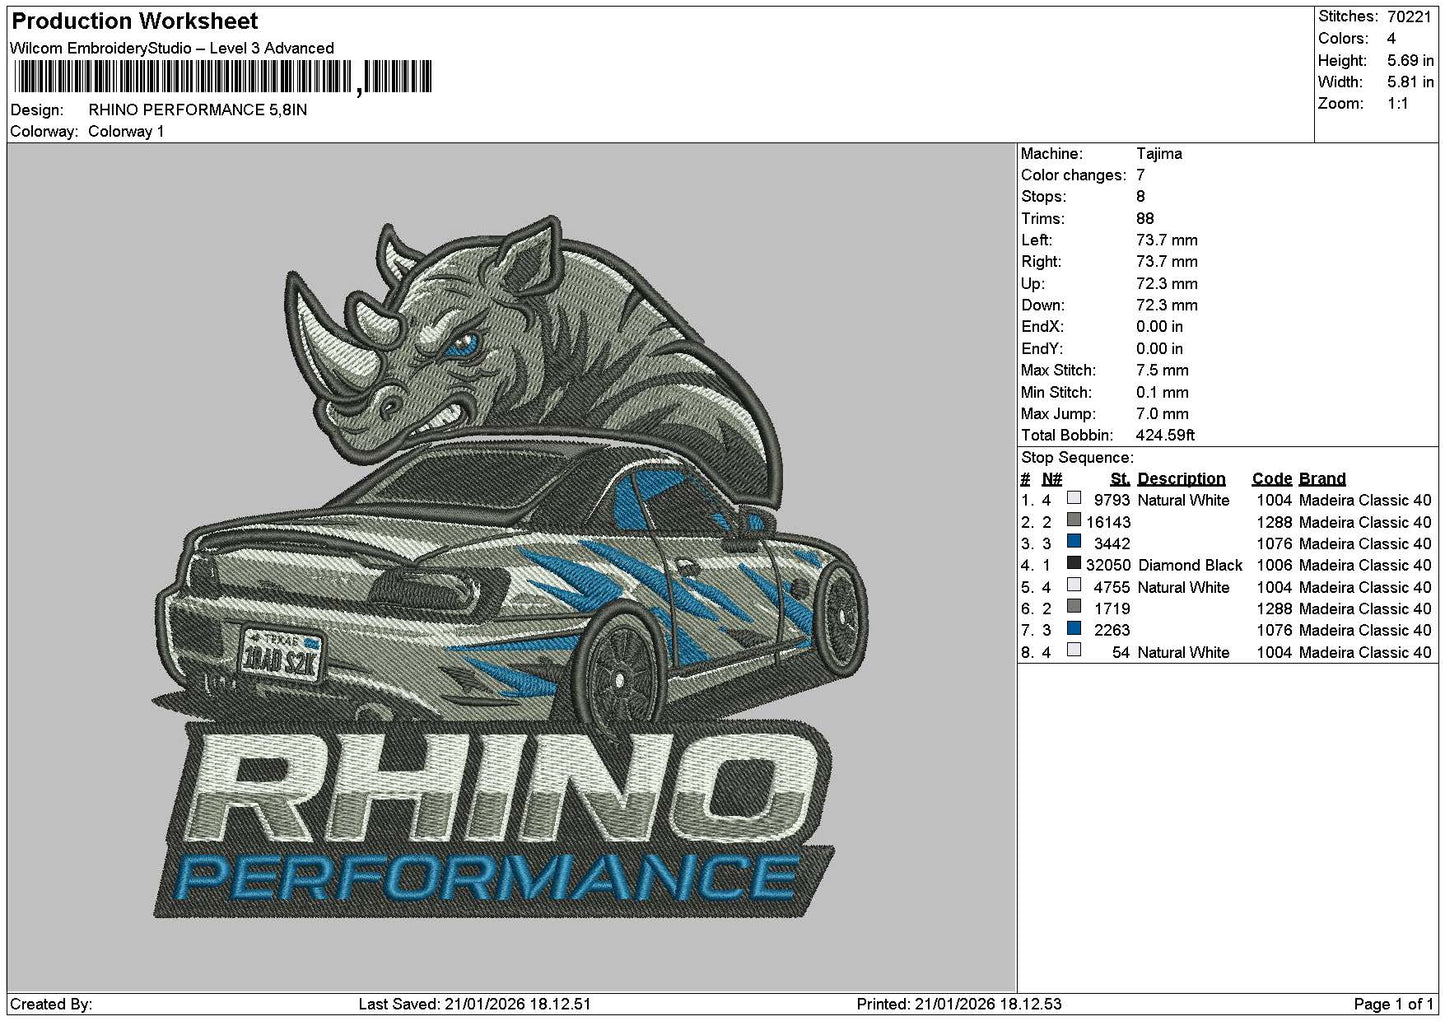Click the Machine value Tajima
This screenshot has width=1445, height=1021.
1159,154
